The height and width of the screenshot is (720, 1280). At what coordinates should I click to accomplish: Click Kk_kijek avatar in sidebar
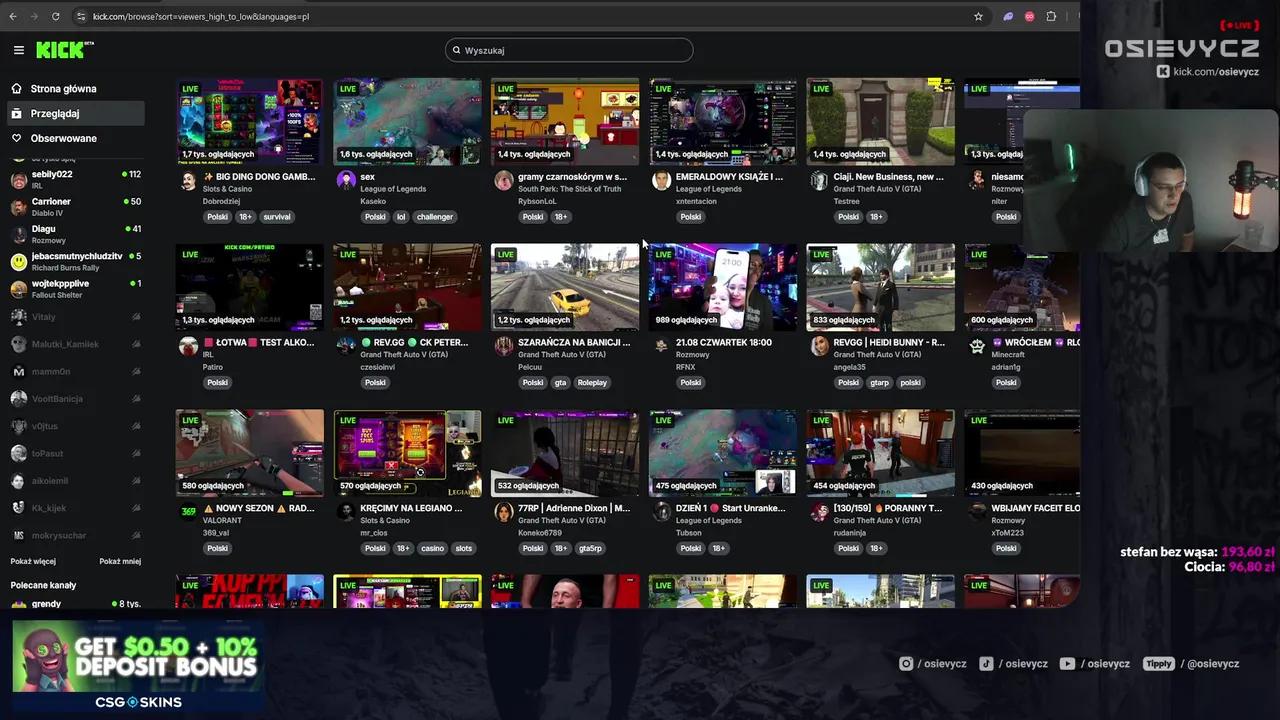(18, 508)
